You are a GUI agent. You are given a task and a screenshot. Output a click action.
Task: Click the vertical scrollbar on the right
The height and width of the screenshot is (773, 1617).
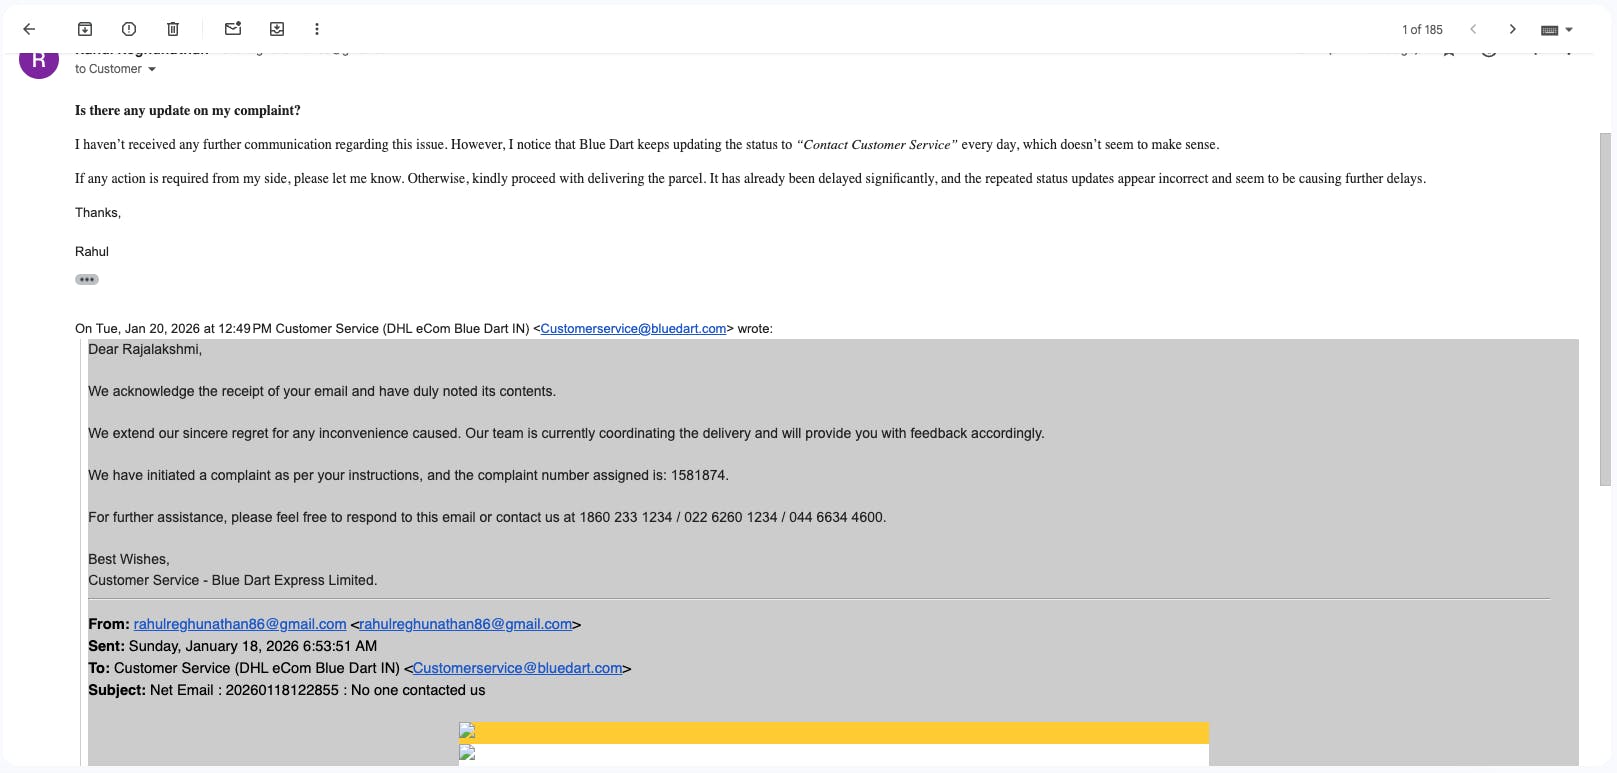pyautogui.click(x=1605, y=310)
